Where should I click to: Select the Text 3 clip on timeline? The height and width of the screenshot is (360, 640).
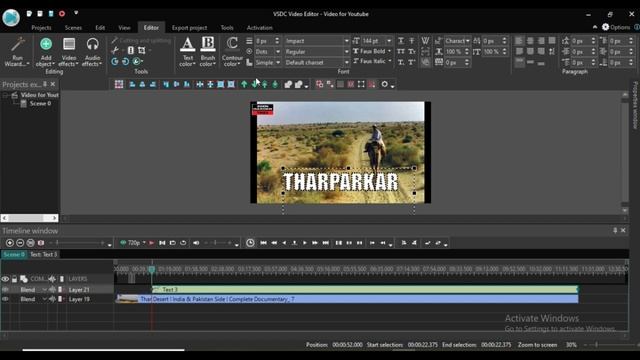click(365, 289)
